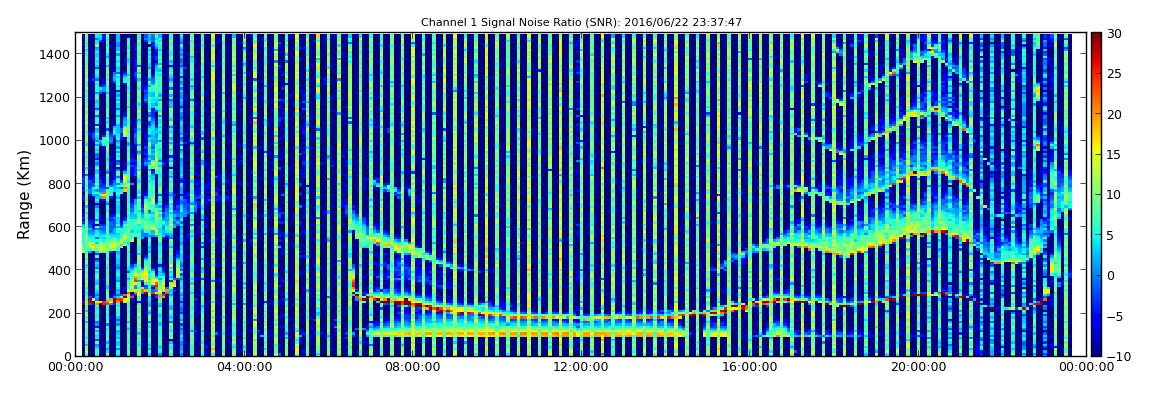Click the 200 range tick label

[x=60, y=313]
